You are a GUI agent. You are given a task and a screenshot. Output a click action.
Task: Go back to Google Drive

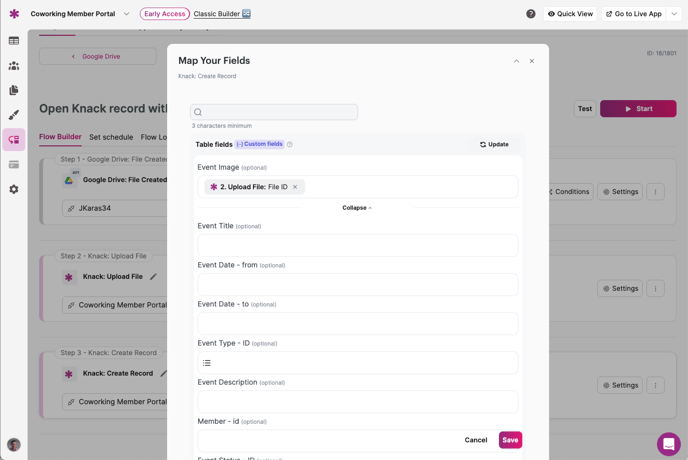(x=97, y=56)
